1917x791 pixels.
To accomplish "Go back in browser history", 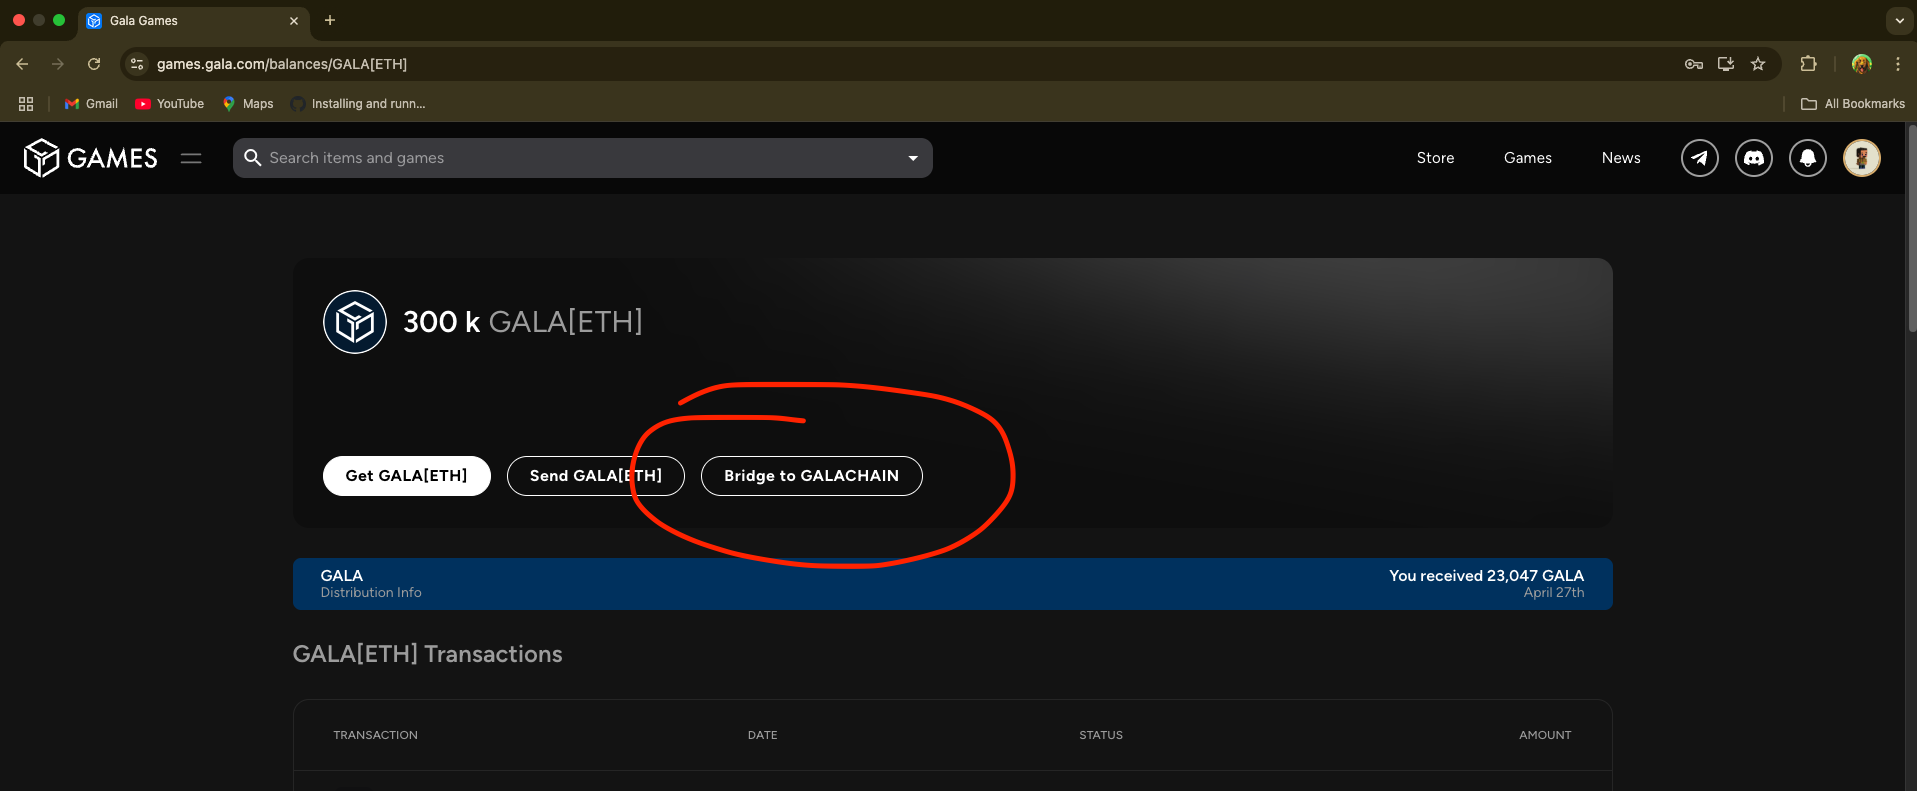I will 22,64.
